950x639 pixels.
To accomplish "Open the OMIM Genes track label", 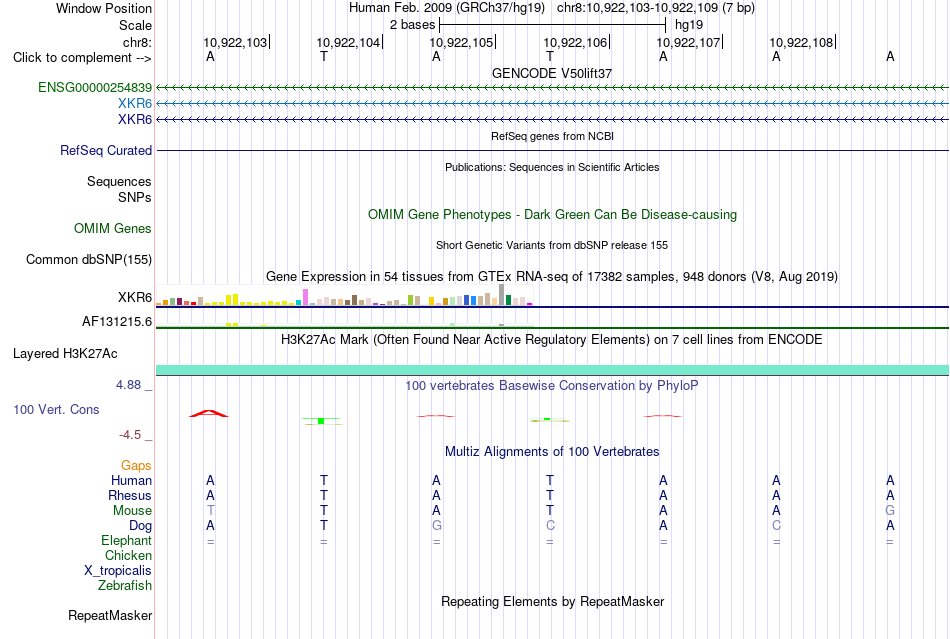I will [112, 228].
